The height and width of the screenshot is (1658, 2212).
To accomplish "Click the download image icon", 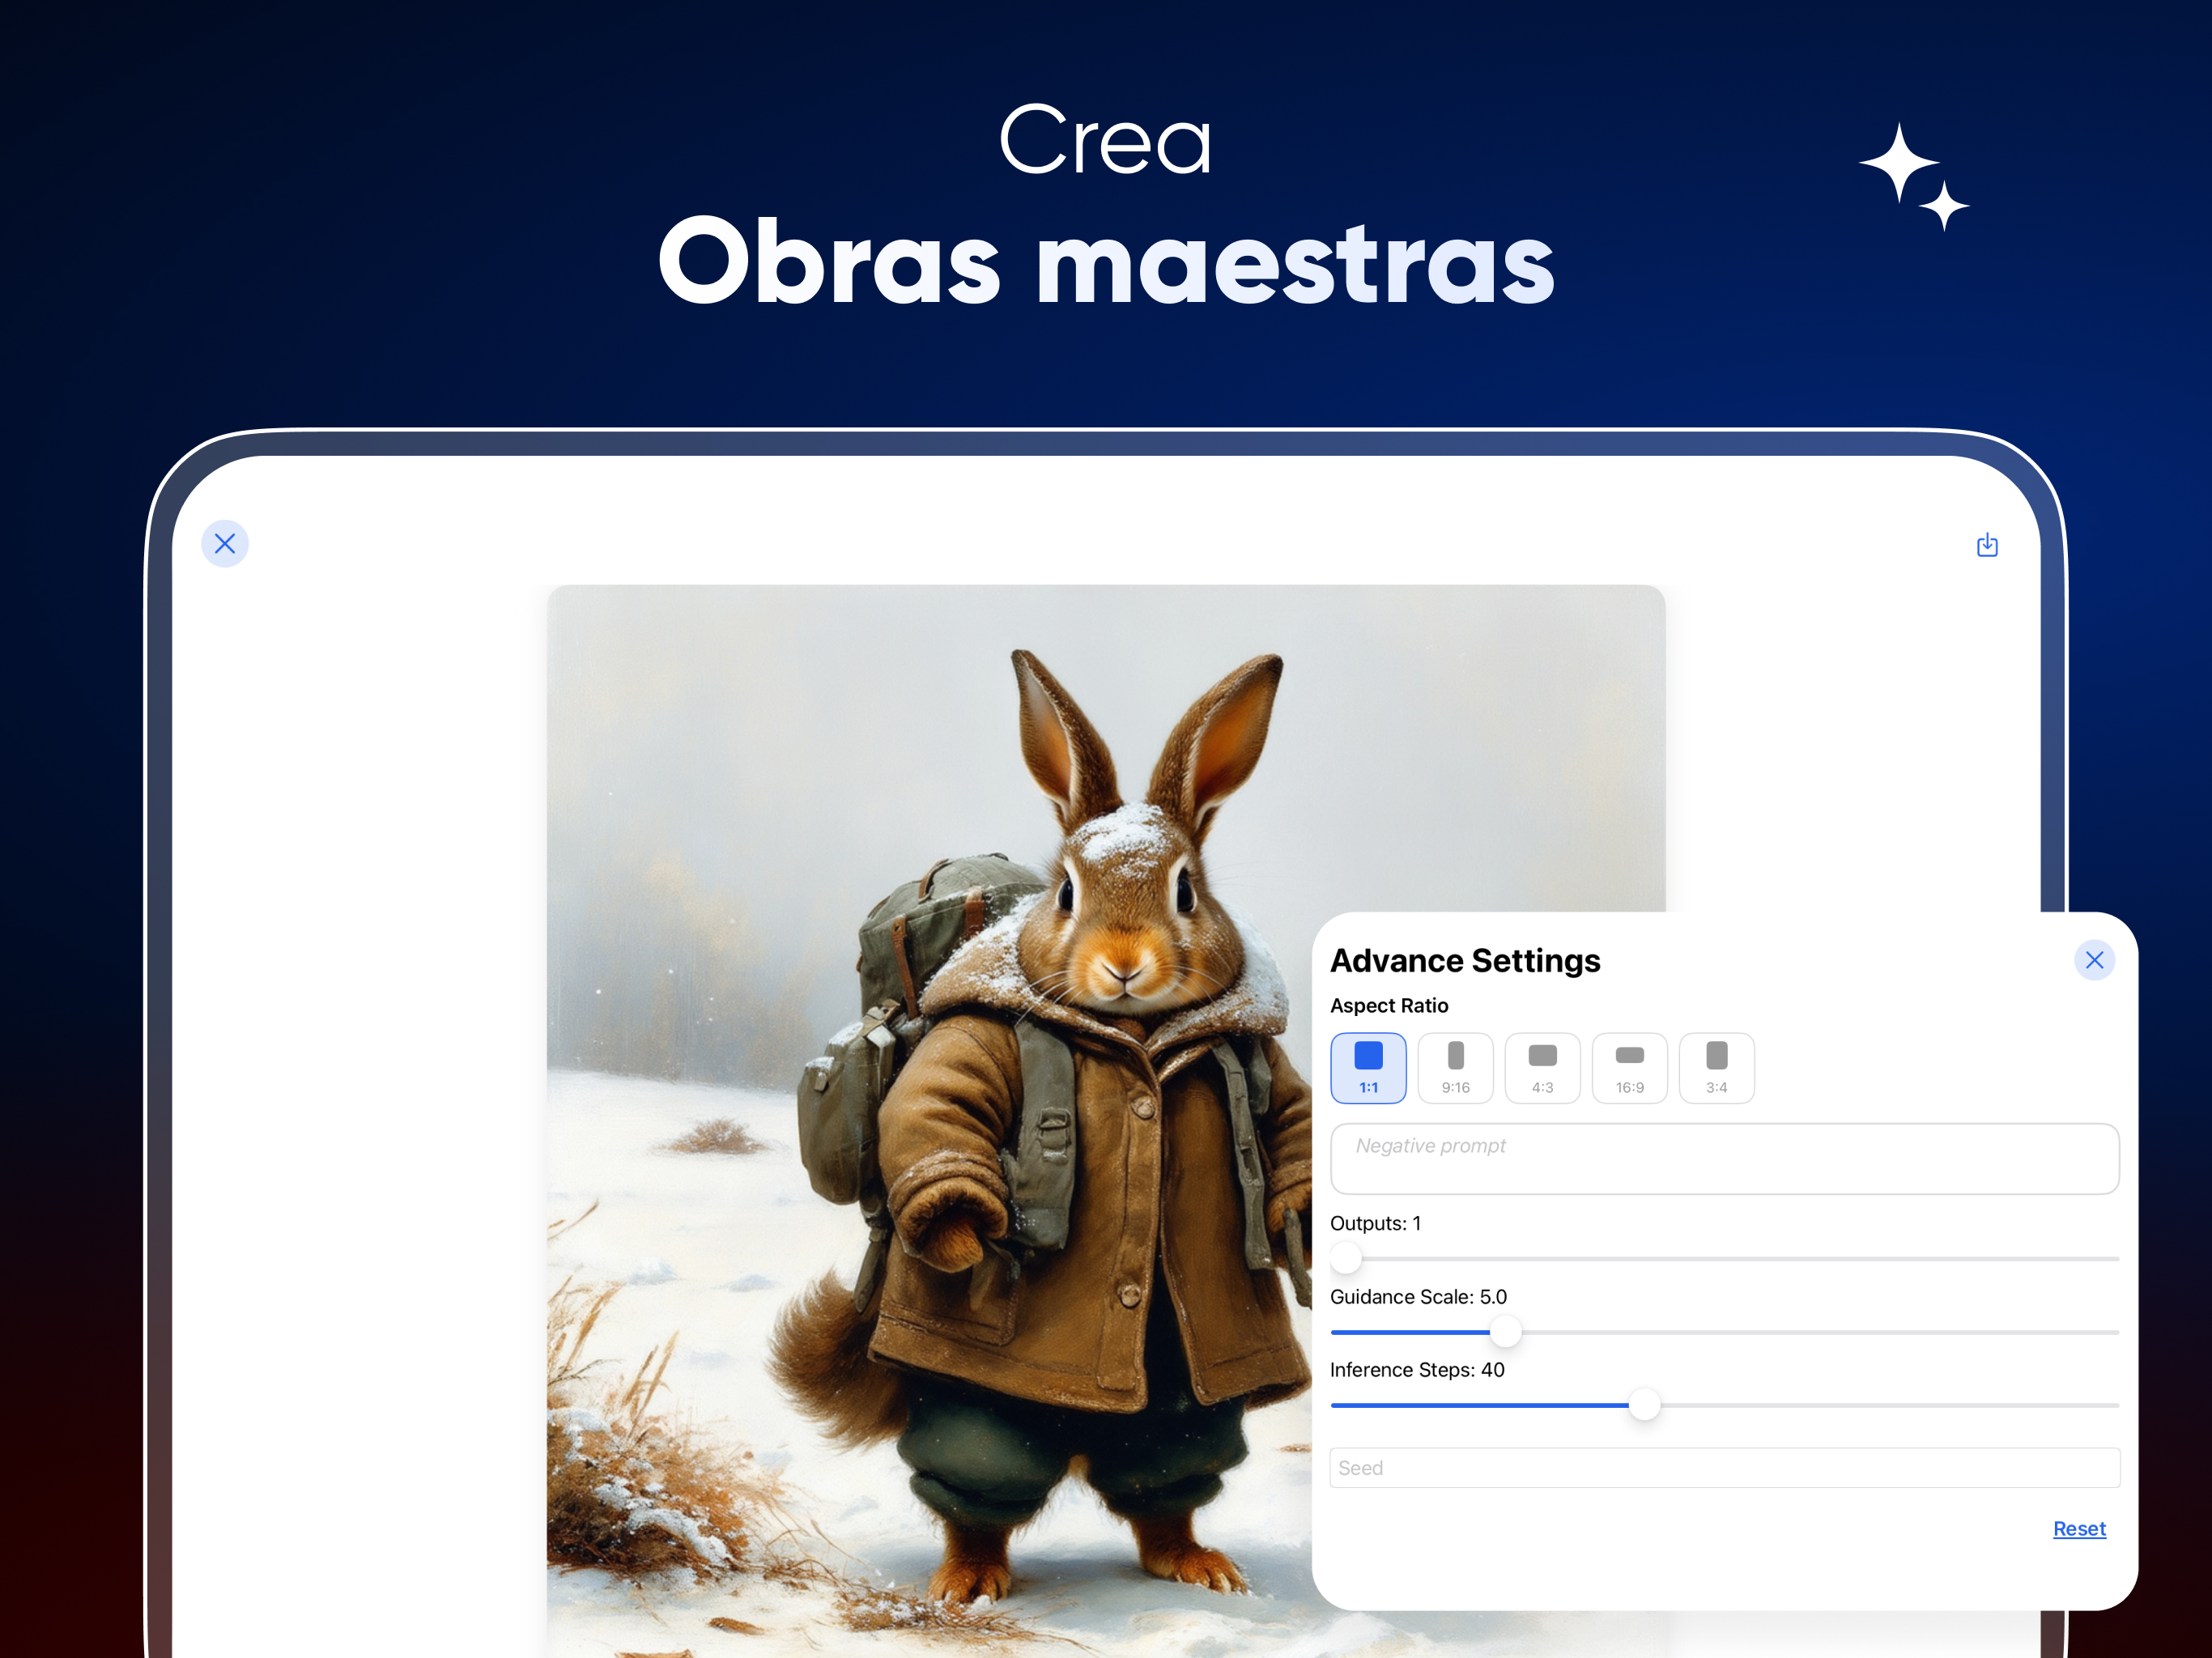I will pyautogui.click(x=1987, y=544).
